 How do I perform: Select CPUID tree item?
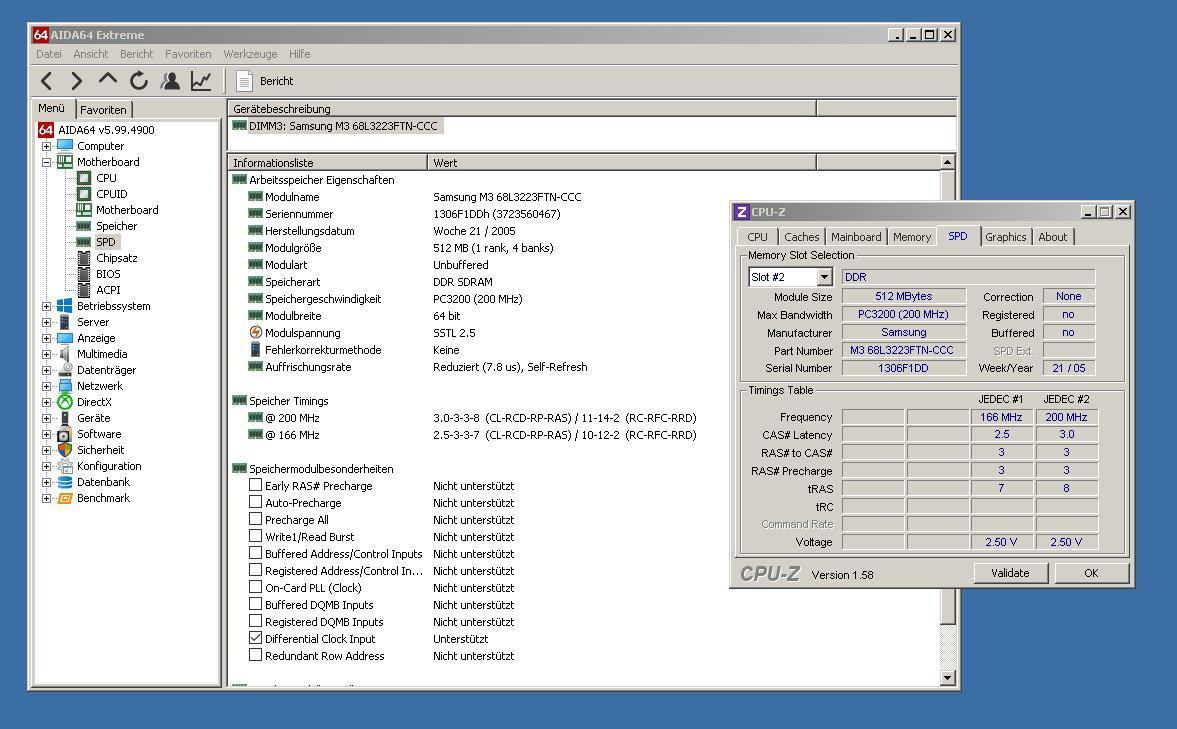tap(111, 194)
